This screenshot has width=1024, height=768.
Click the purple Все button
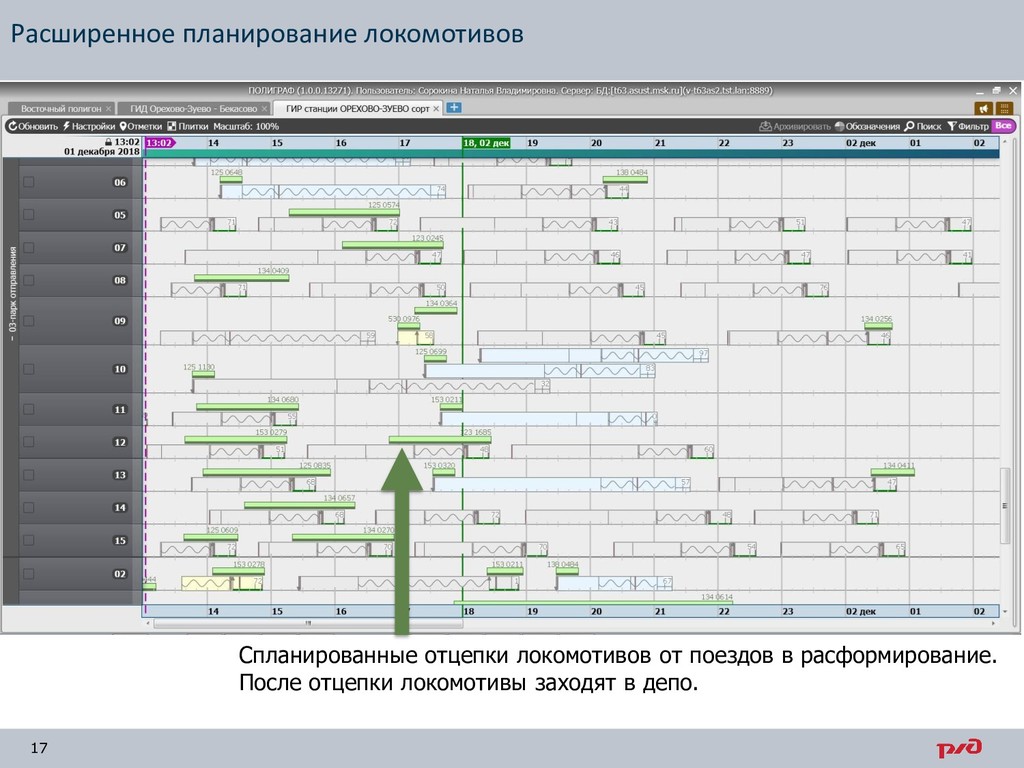coord(1004,126)
